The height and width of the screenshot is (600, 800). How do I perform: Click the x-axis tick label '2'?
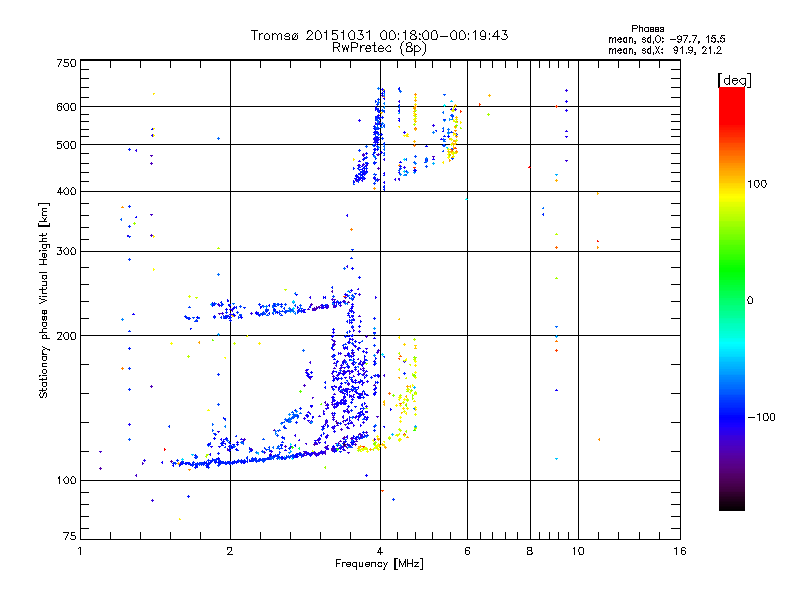tap(230, 551)
